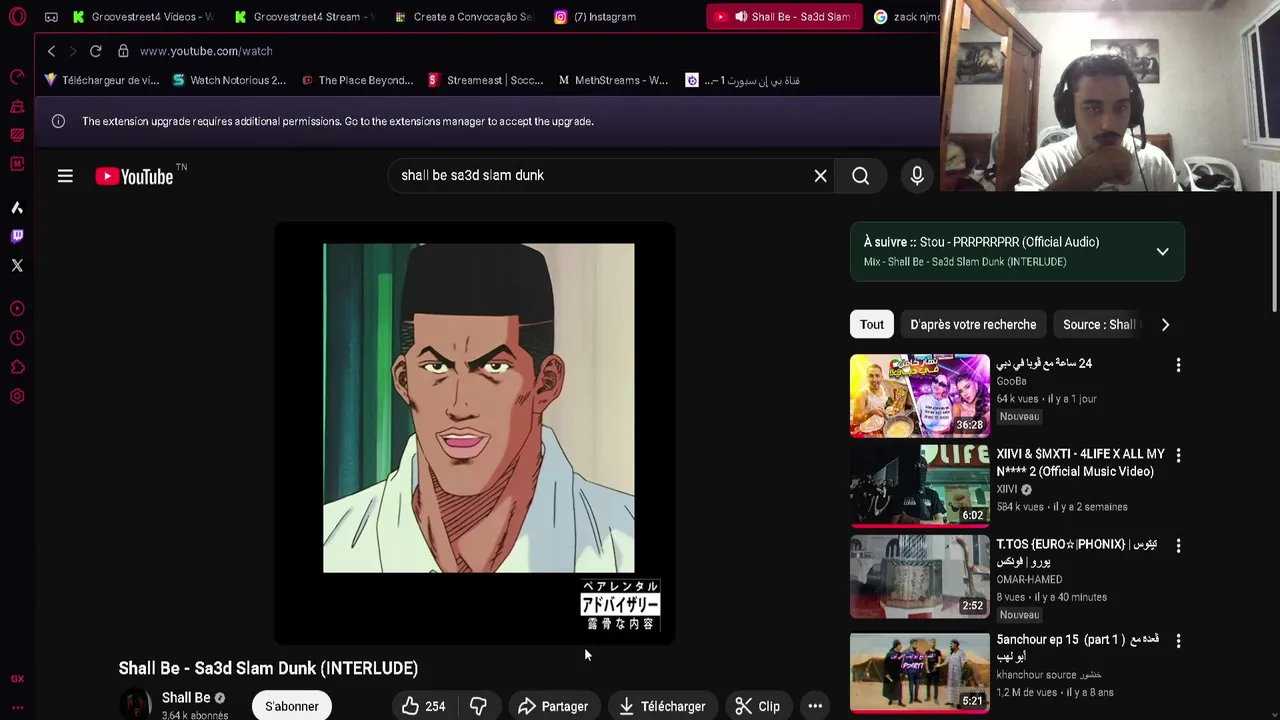Open the Aria AI sidebar icon

(17, 207)
